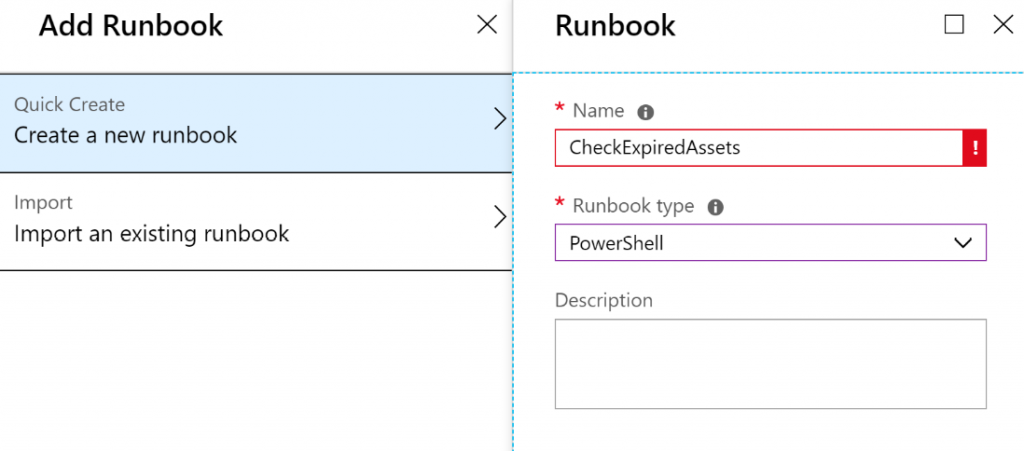The height and width of the screenshot is (451, 1024).
Task: Click the Description label
Action: (x=603, y=300)
